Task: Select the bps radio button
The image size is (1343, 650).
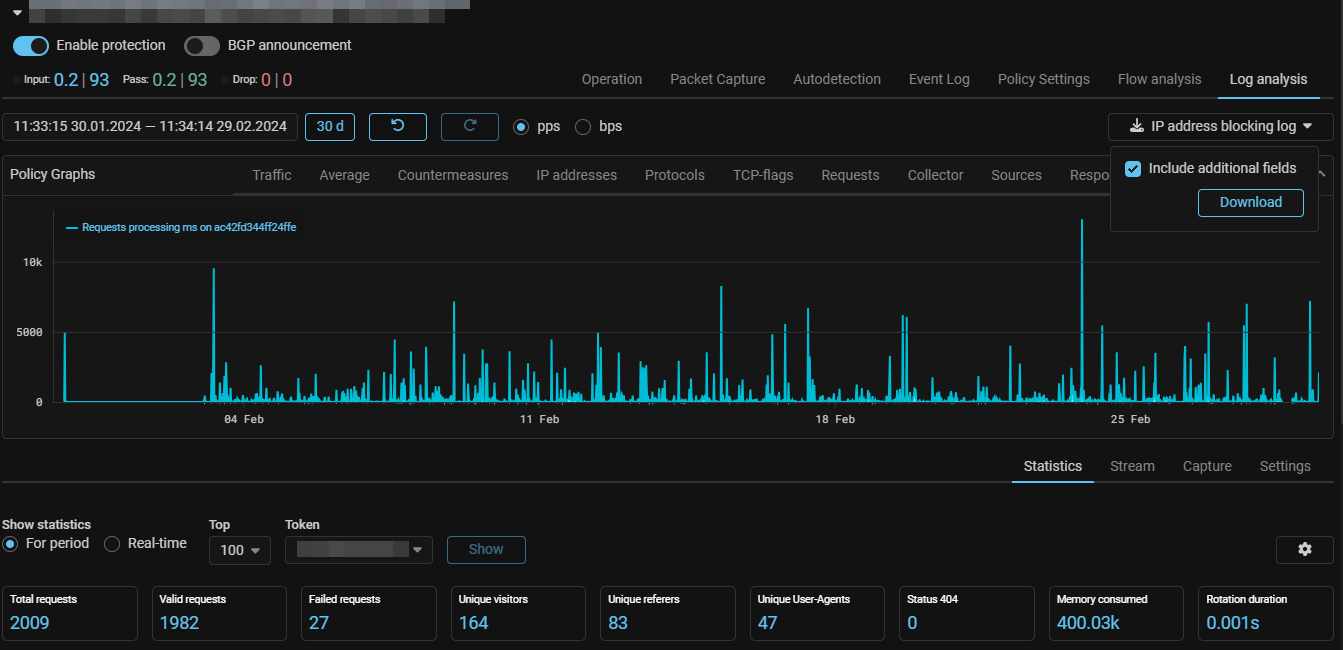Action: point(583,127)
